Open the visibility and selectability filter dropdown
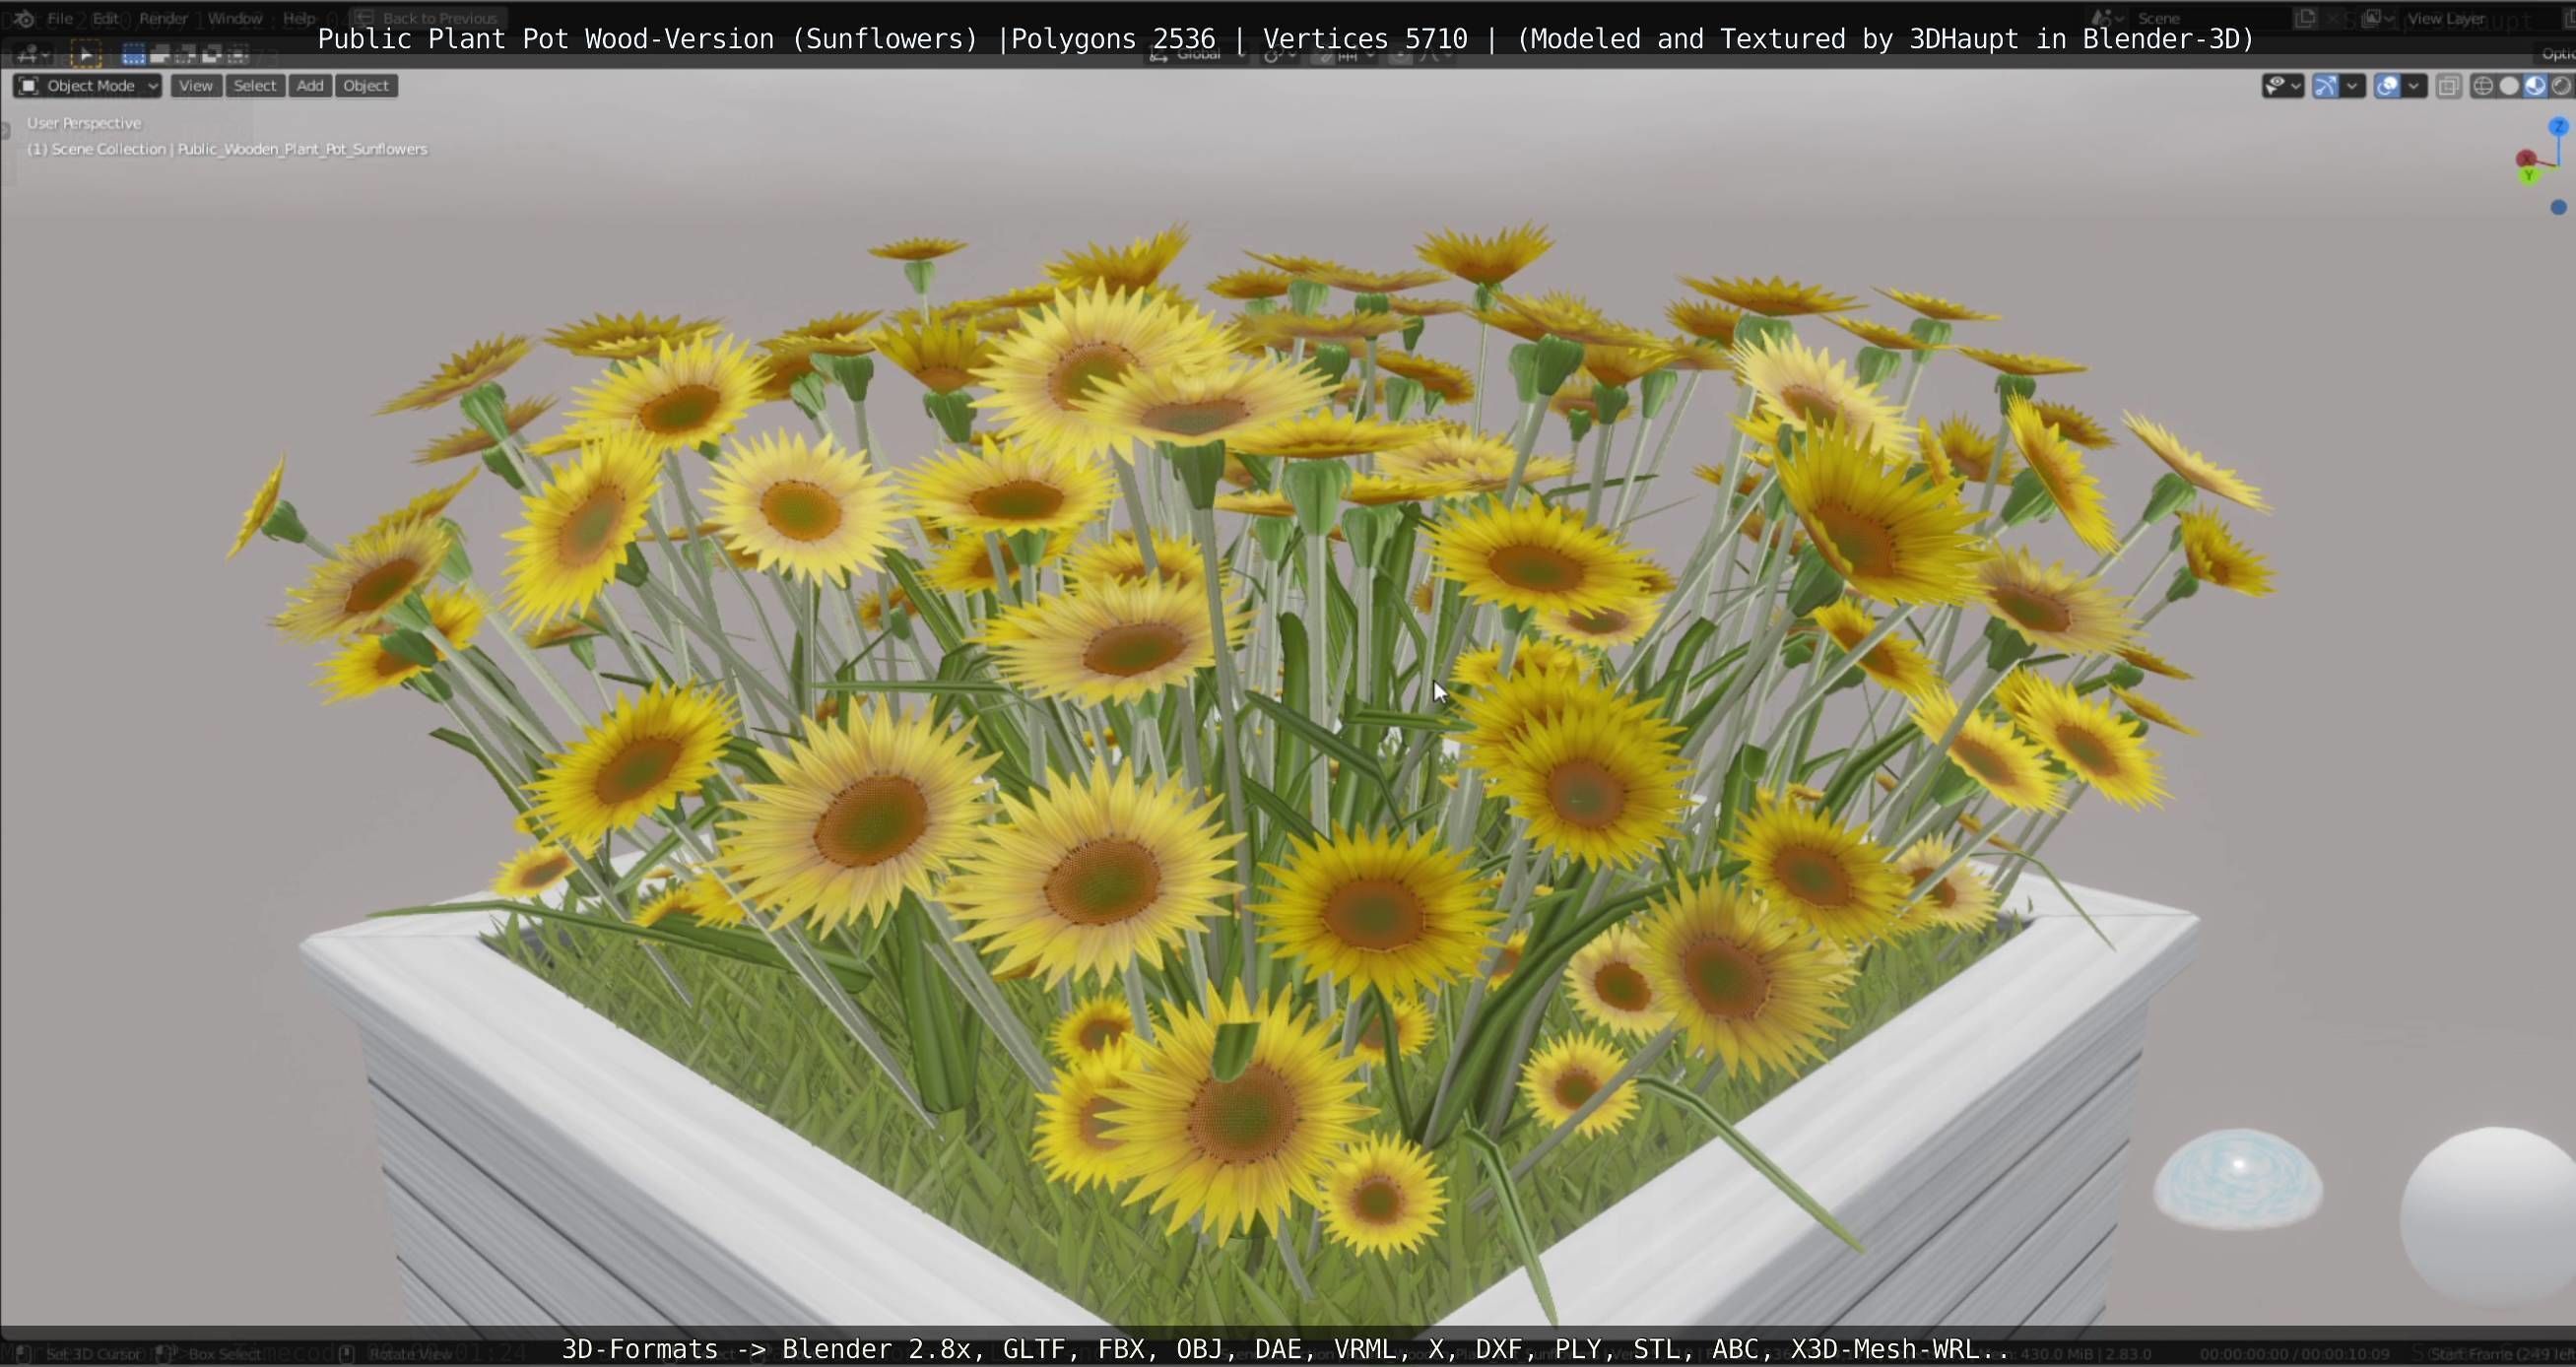Screen dimensions: 2576x1367 pyautogui.click(x=2283, y=86)
